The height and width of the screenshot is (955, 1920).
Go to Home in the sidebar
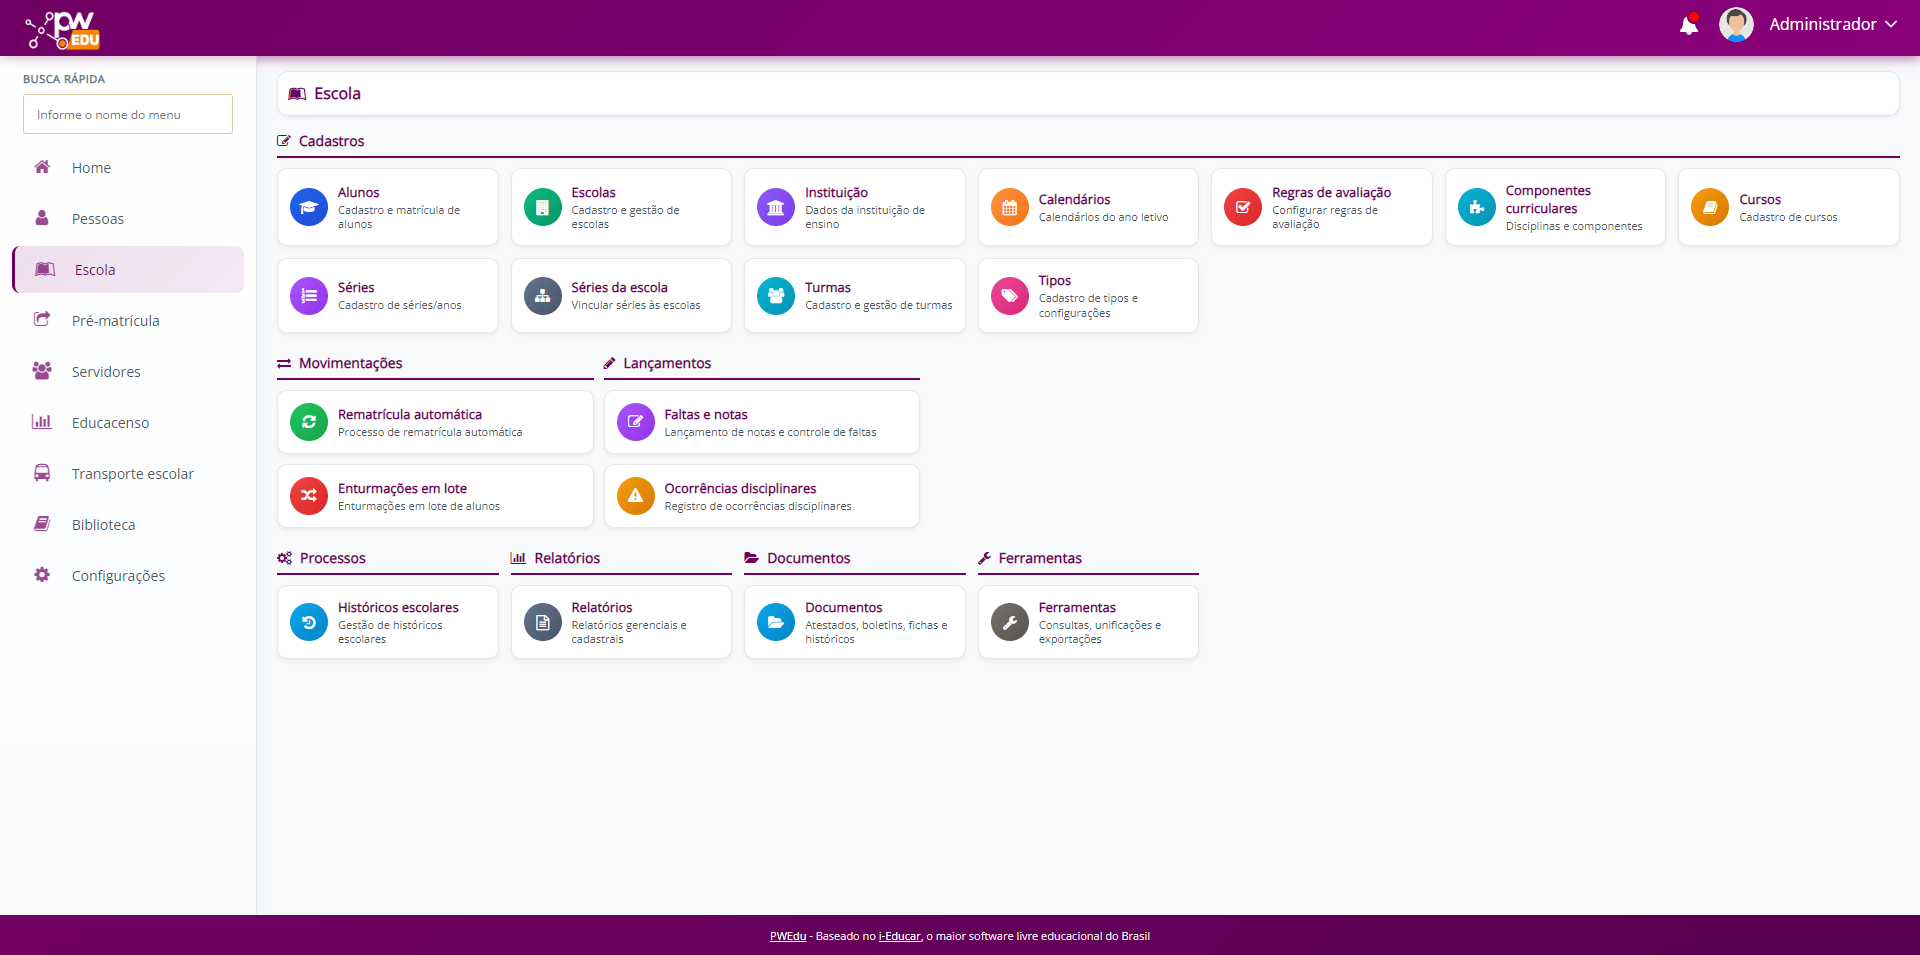(91, 168)
